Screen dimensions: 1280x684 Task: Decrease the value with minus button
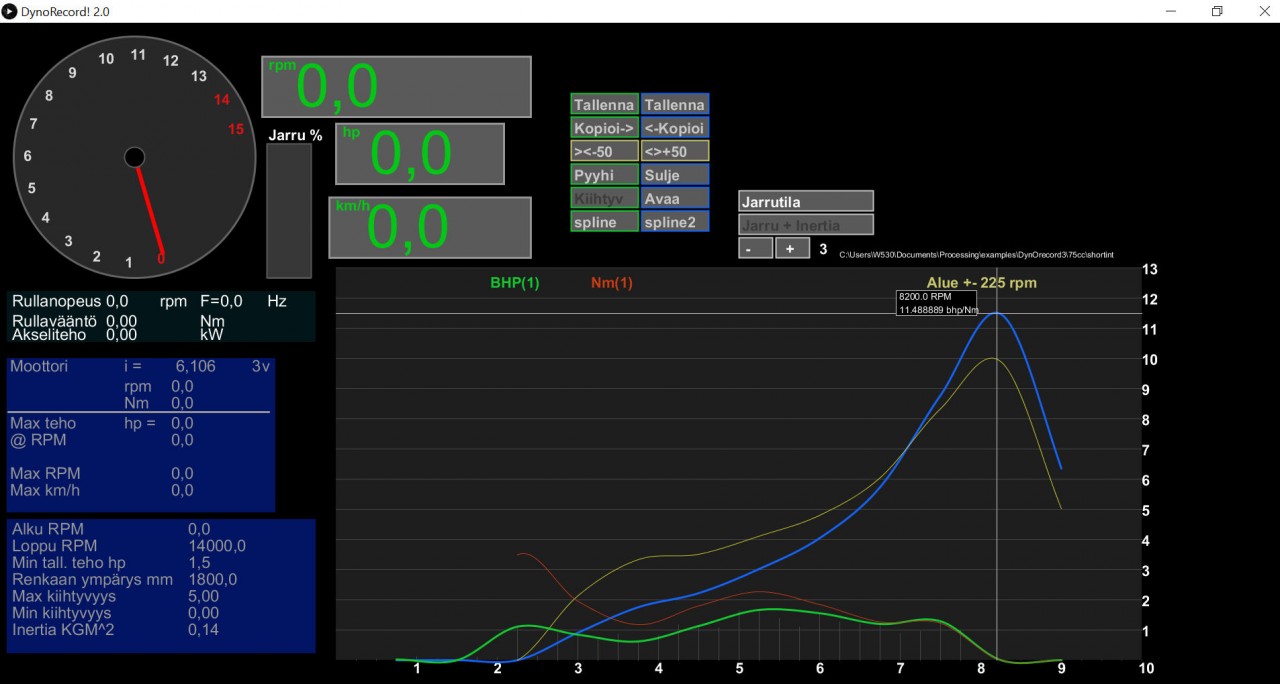click(x=755, y=249)
